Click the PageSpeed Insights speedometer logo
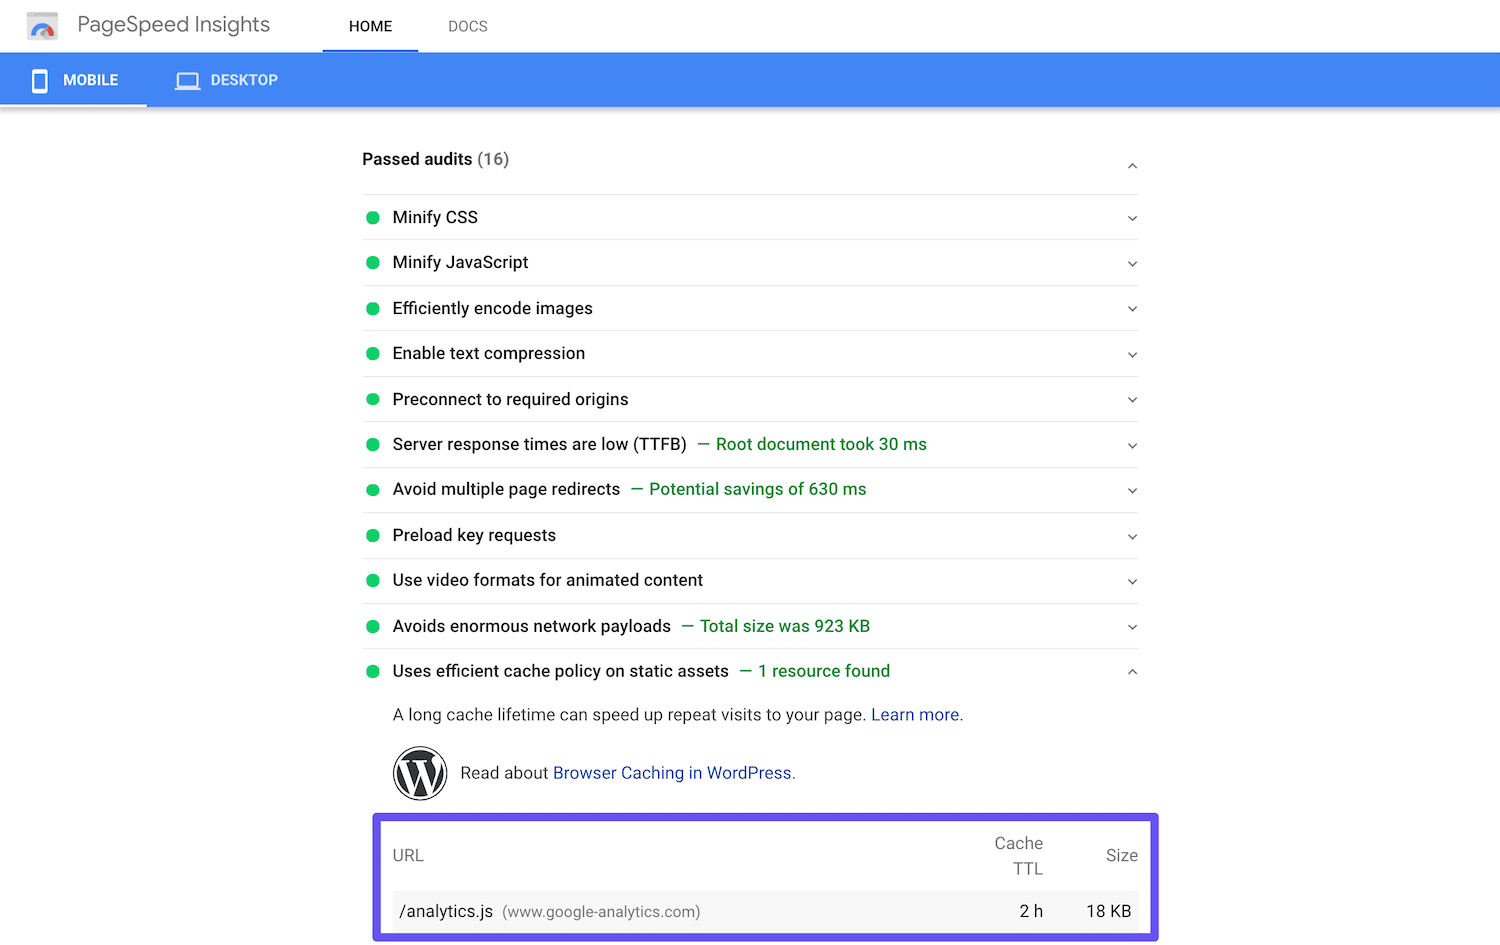Viewport: 1500px width, 945px height. (42, 25)
